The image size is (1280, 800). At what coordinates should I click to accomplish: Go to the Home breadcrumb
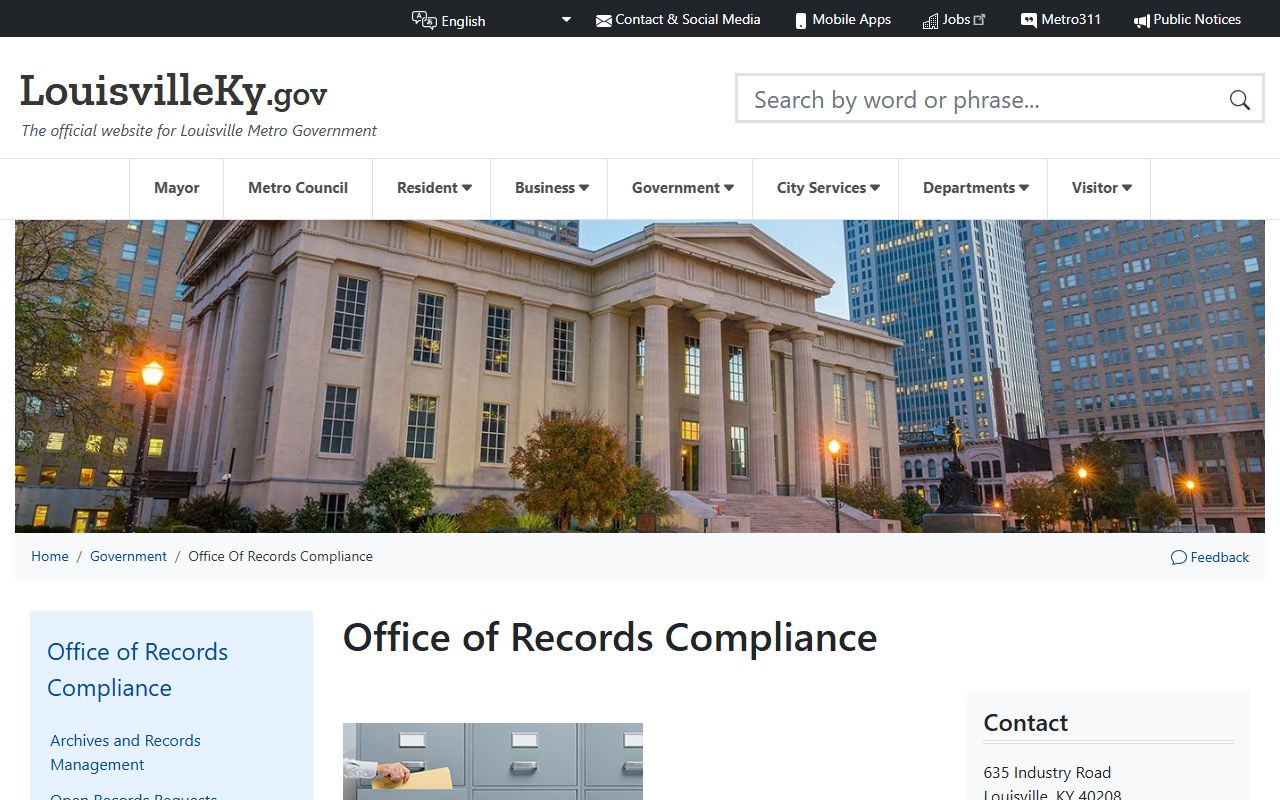(50, 556)
